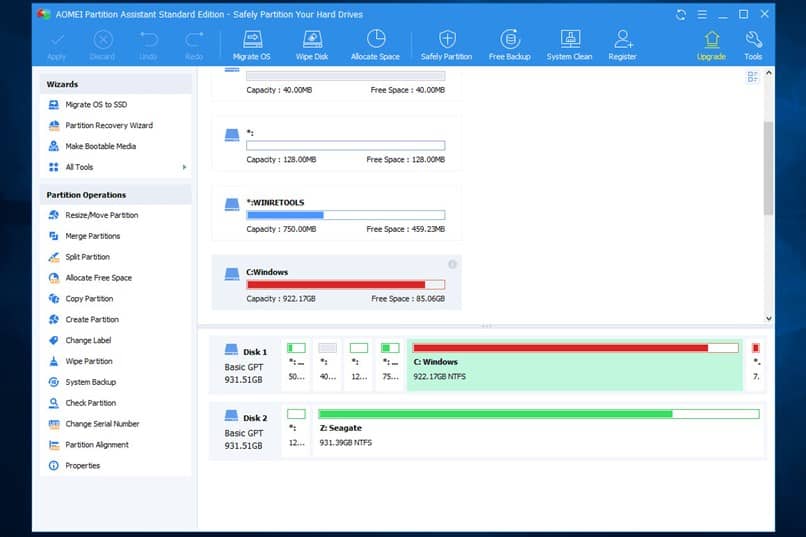The width and height of the screenshot is (806, 537).
Task: Click the Undo arrow icon
Action: click(x=149, y=40)
